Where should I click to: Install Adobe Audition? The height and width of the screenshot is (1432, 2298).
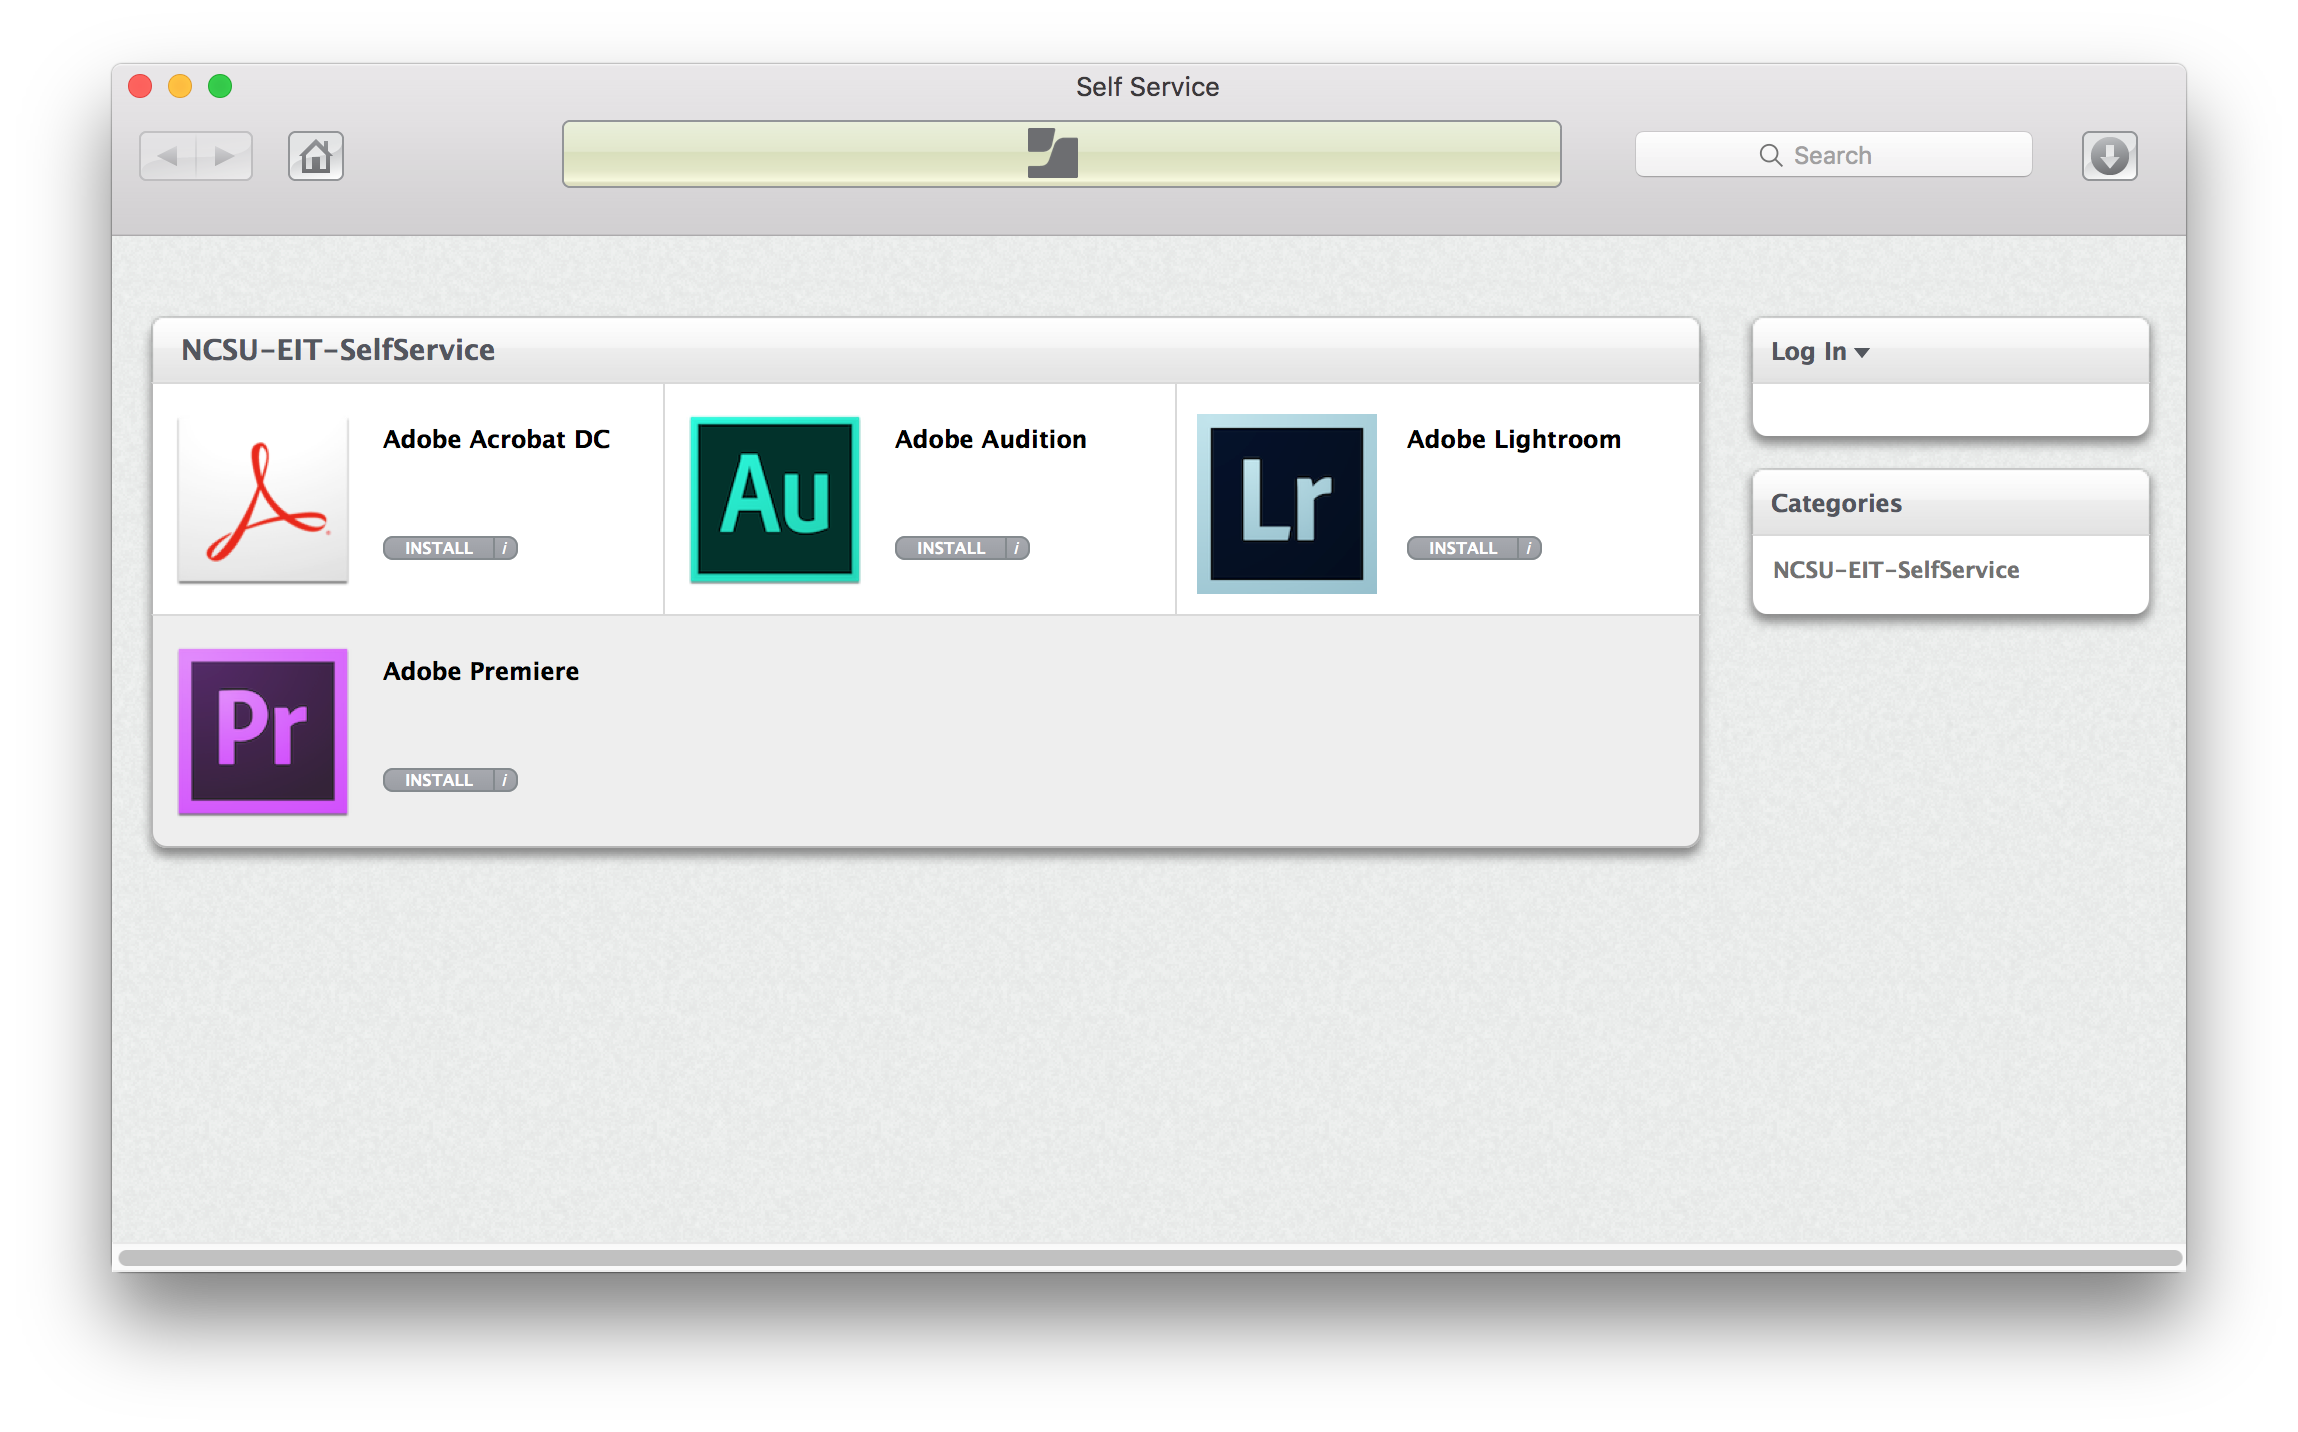[951, 548]
